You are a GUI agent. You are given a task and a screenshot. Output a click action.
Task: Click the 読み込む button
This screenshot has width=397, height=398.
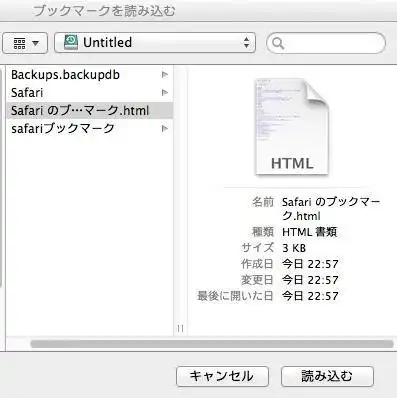327,376
